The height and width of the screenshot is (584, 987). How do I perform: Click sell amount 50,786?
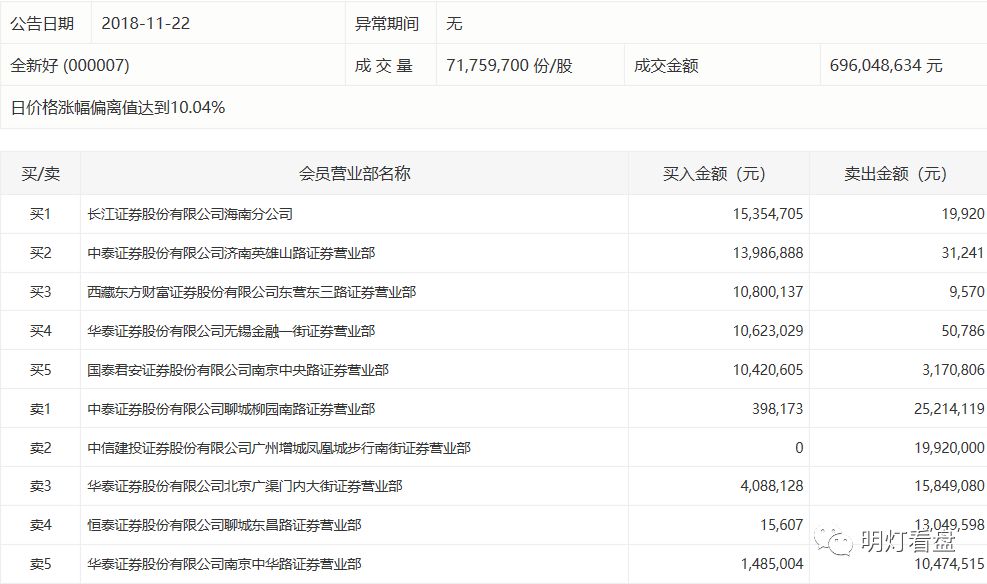click(963, 331)
